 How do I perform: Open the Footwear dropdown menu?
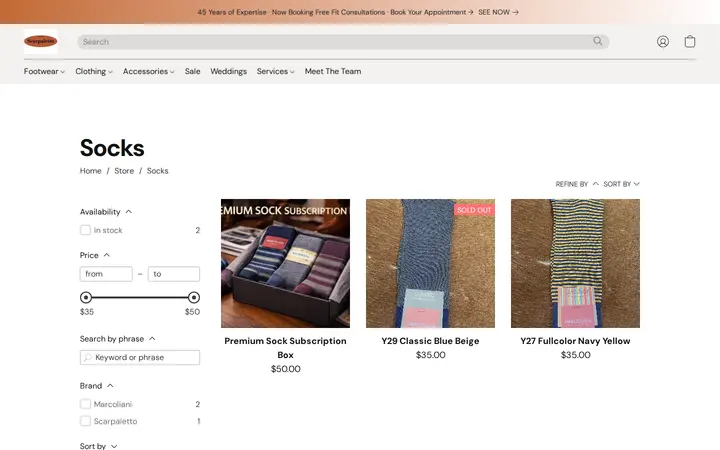pos(44,72)
